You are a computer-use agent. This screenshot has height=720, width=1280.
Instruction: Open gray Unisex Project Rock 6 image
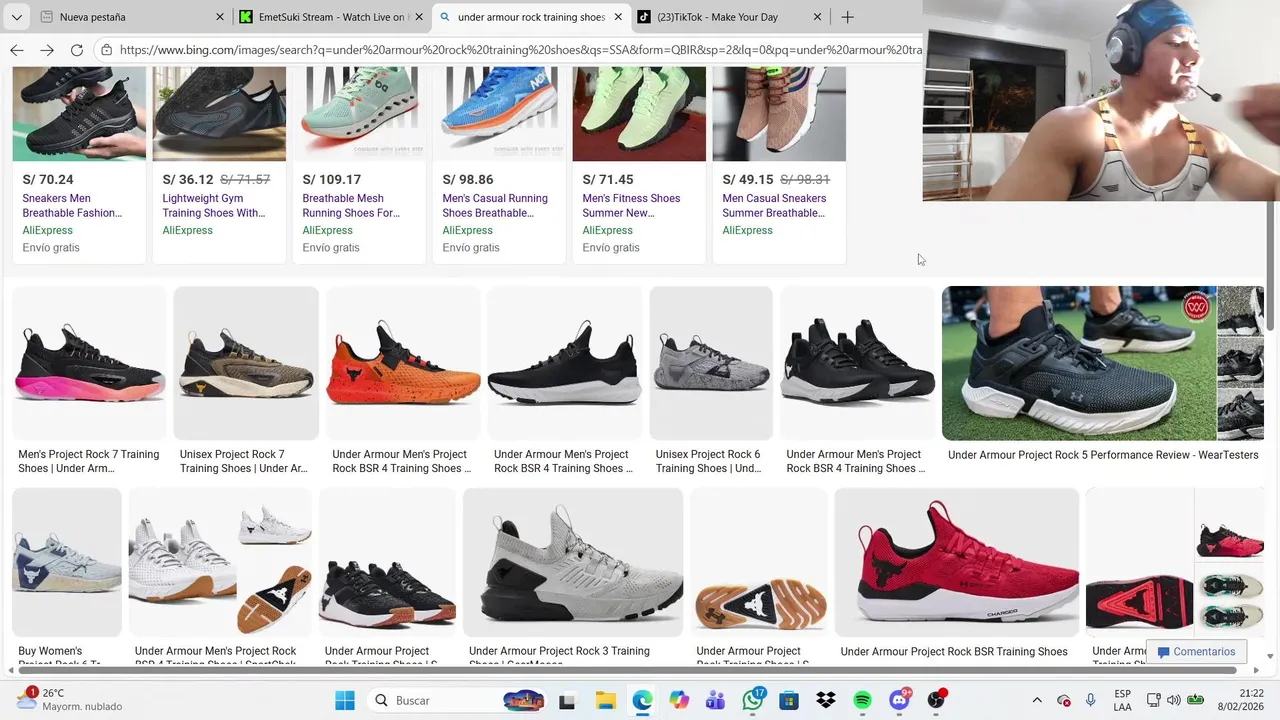coord(711,363)
